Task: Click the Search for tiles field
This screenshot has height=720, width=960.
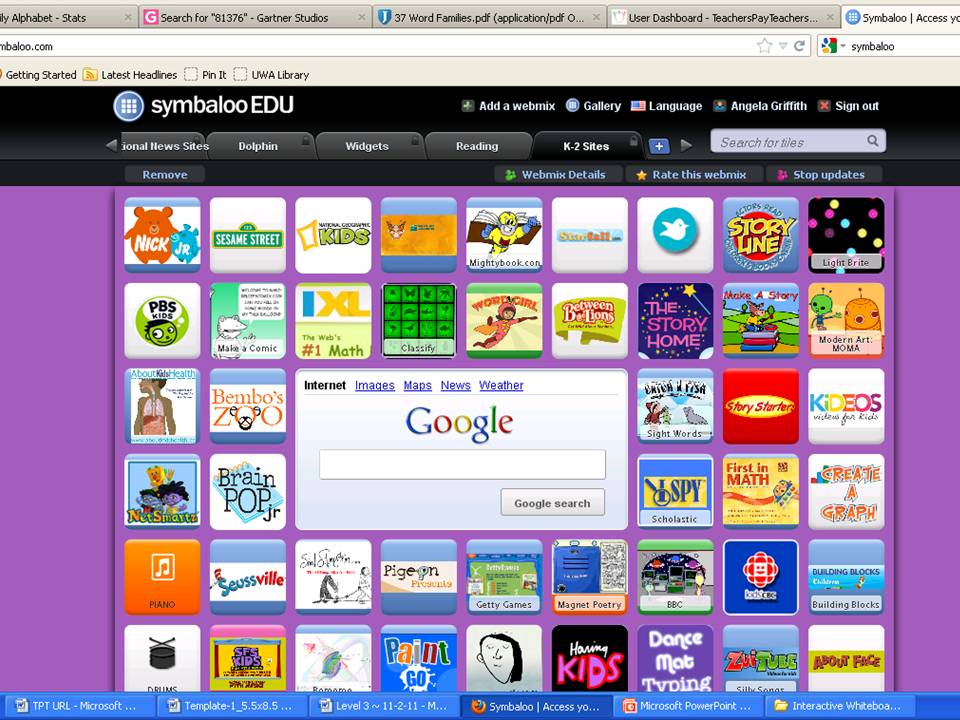Action: pos(798,142)
